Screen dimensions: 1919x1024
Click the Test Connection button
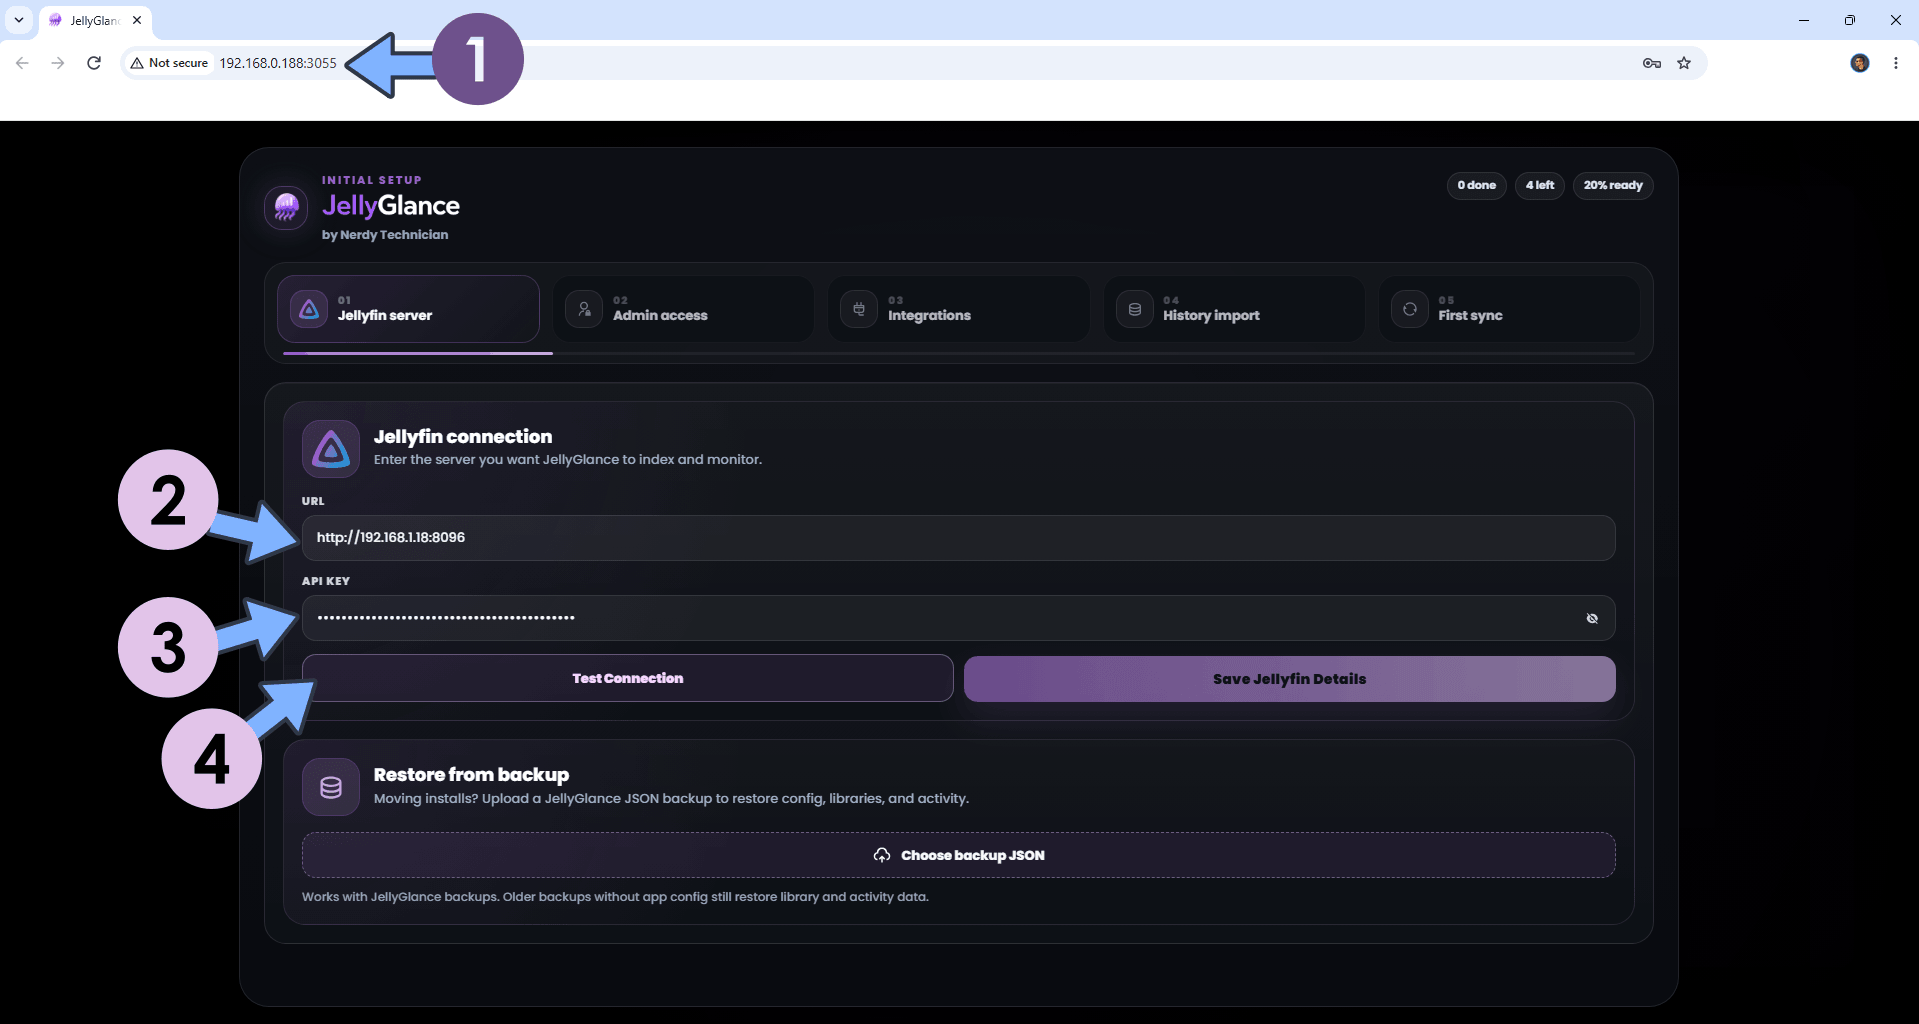[x=627, y=678]
